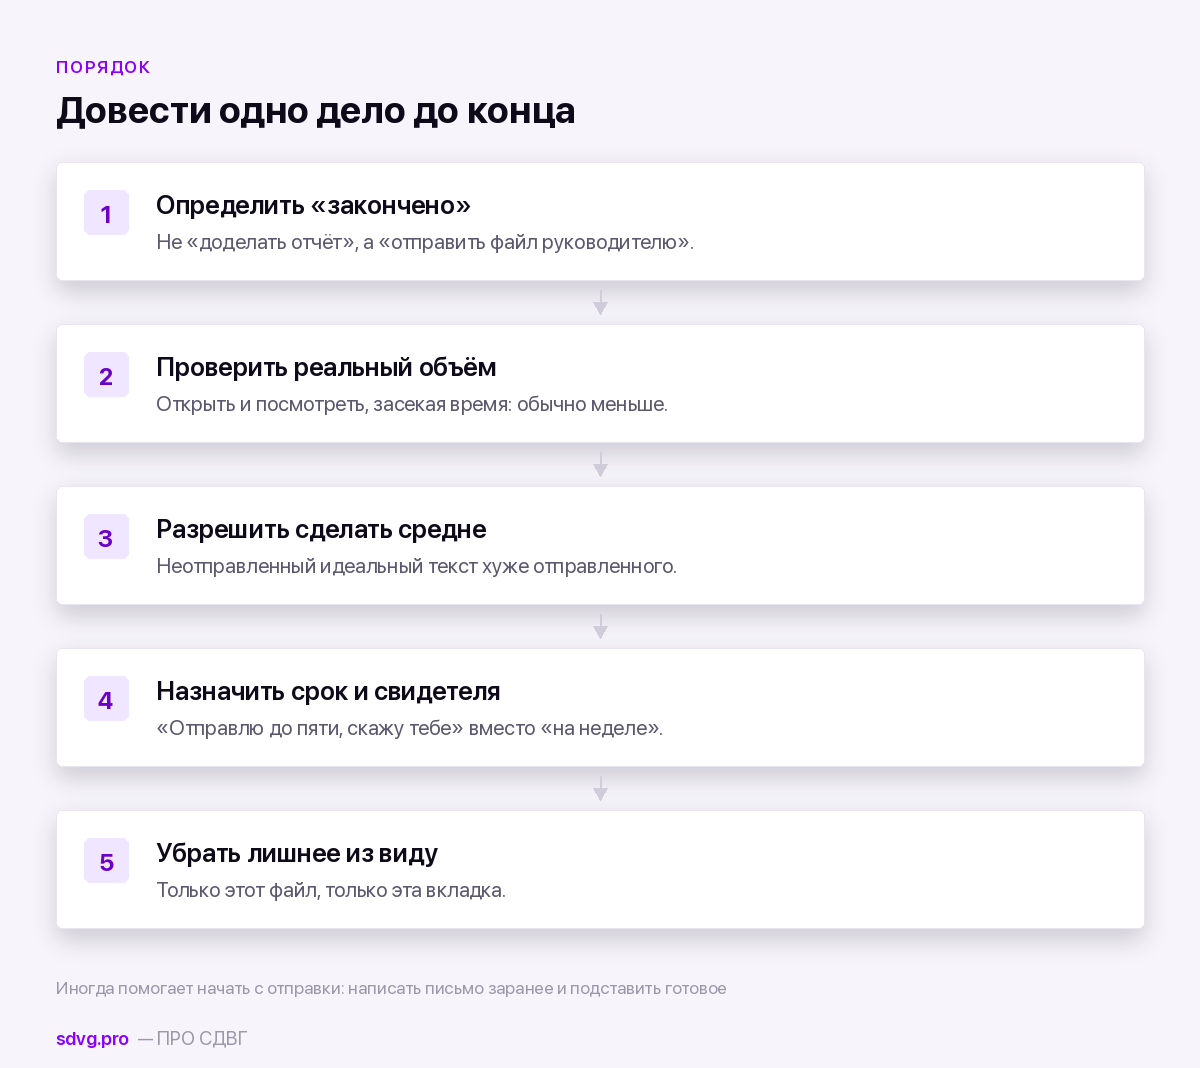Click the text 'Открыть и посмотреть, засекая время'
This screenshot has width=1200, height=1068.
pyautogui.click(x=333, y=404)
